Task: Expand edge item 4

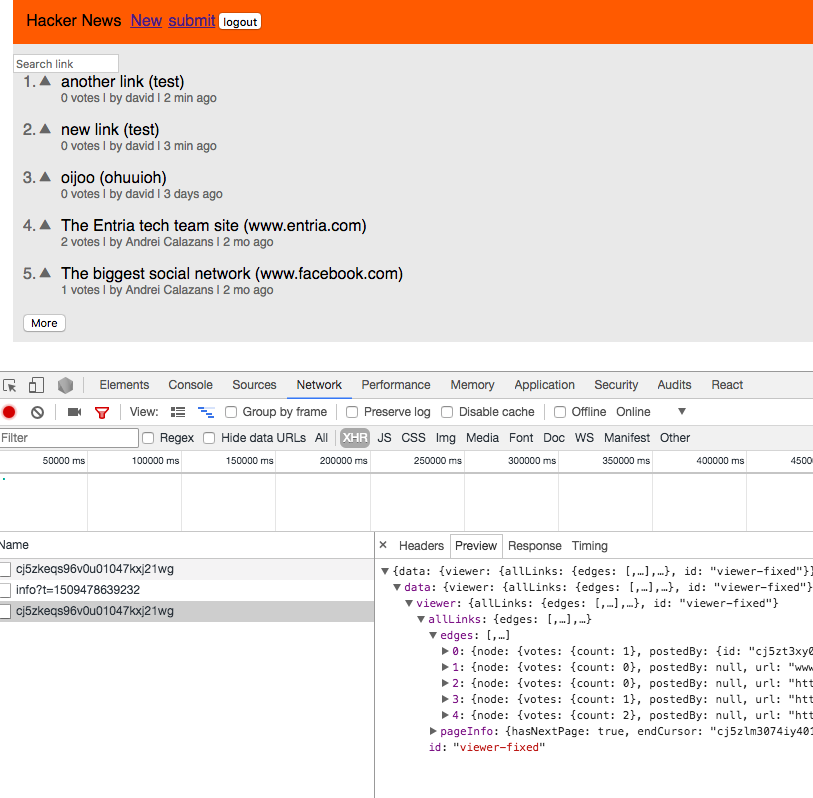Action: pyautogui.click(x=445, y=716)
